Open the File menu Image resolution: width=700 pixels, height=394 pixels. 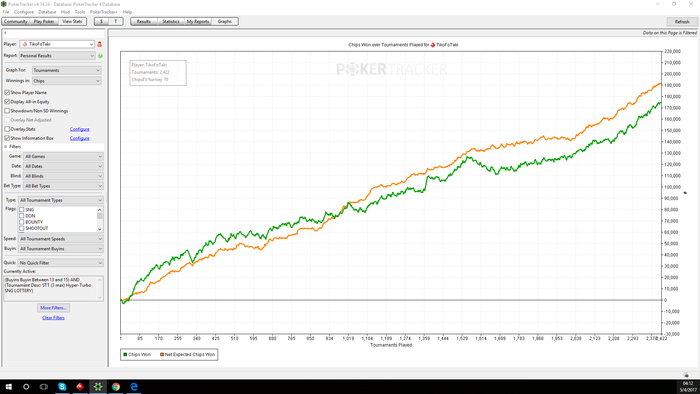pyautogui.click(x=6, y=12)
